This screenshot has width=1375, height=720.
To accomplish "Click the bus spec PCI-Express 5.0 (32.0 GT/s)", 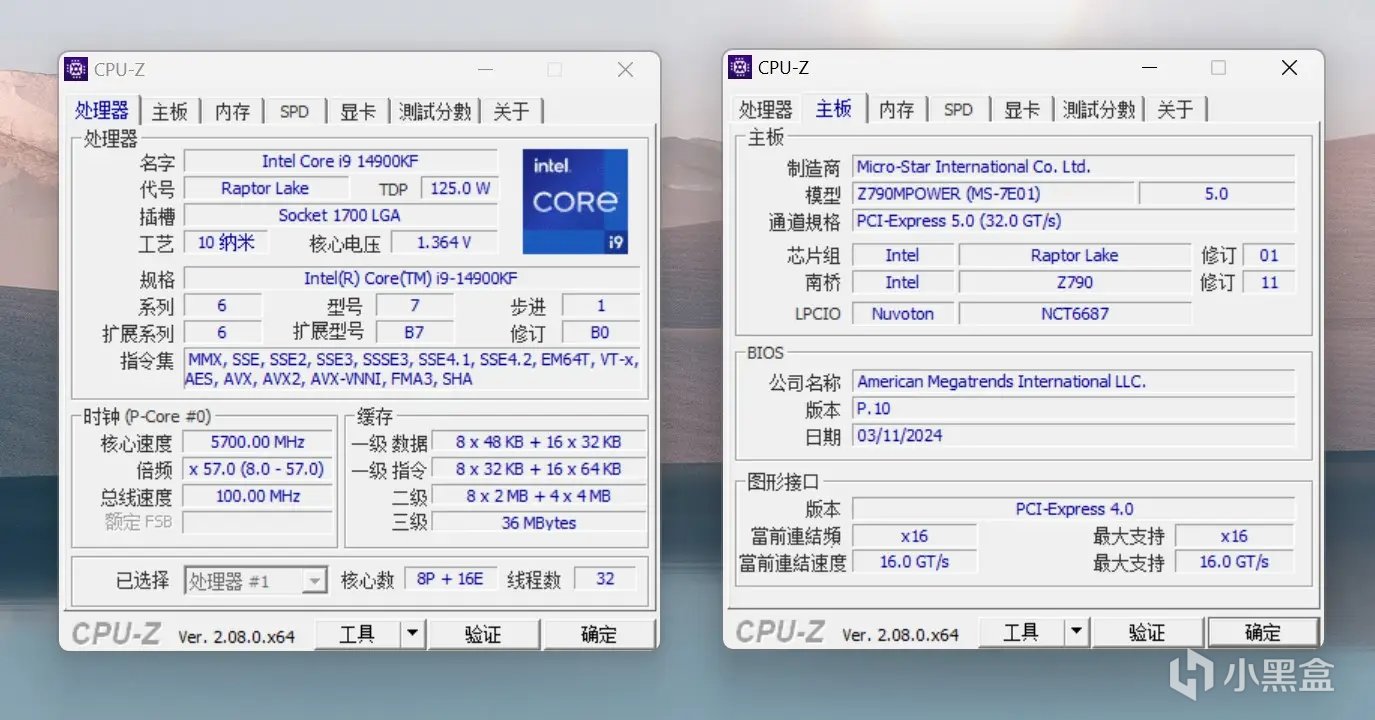I will pos(1073,221).
